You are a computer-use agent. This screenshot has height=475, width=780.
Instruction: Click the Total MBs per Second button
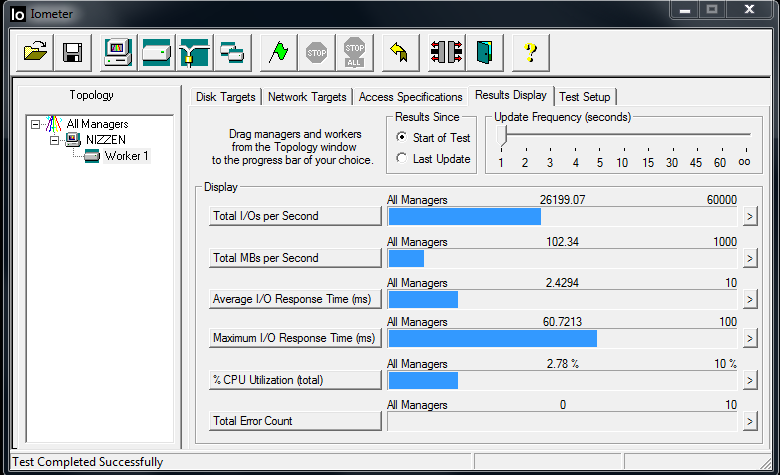295,258
